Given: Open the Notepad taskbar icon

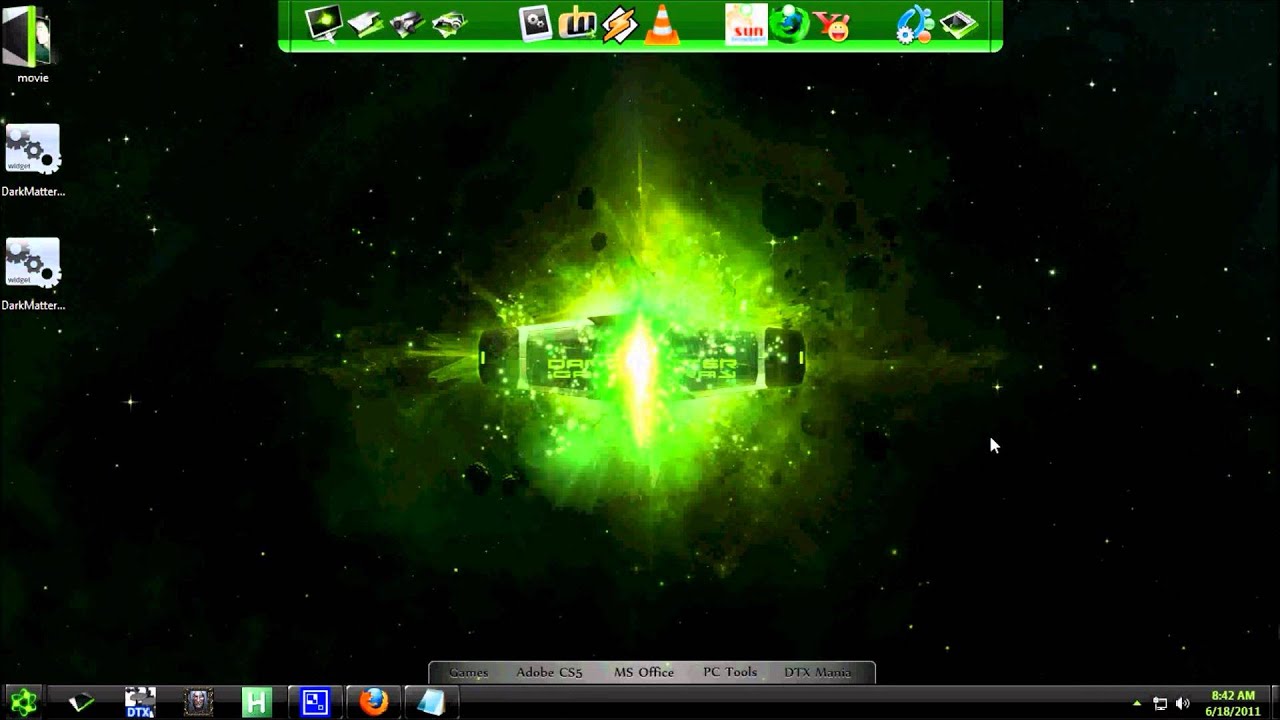Looking at the screenshot, I should point(431,702).
